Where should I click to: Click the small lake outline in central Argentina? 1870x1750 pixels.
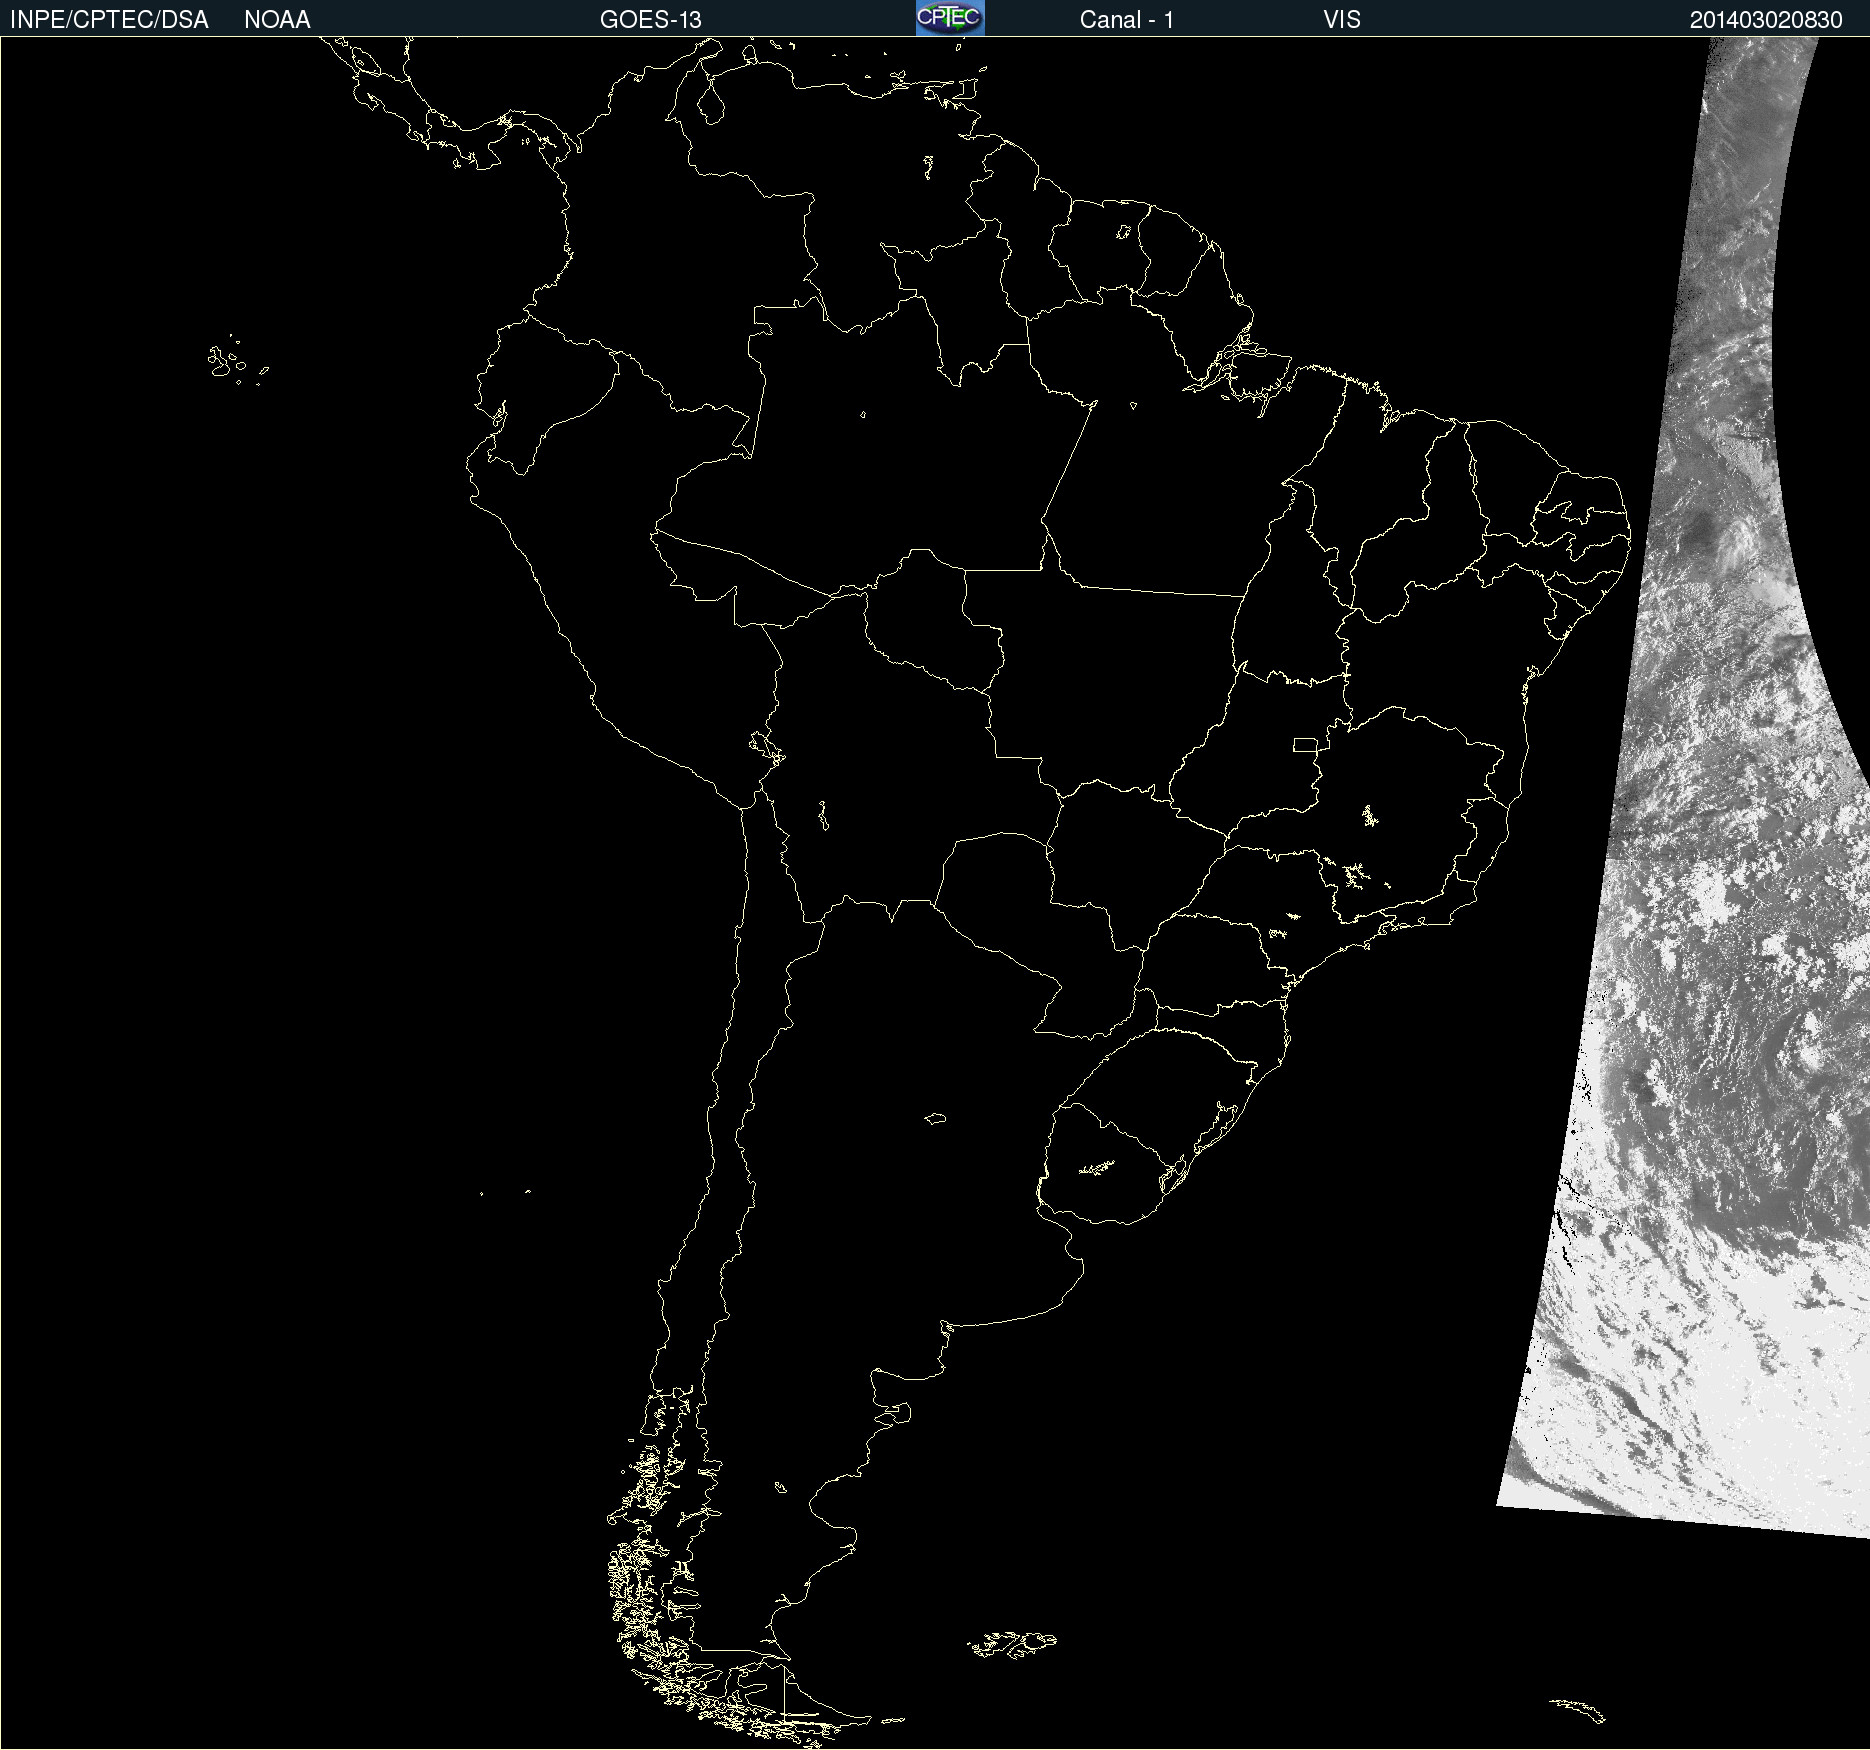pos(935,1118)
